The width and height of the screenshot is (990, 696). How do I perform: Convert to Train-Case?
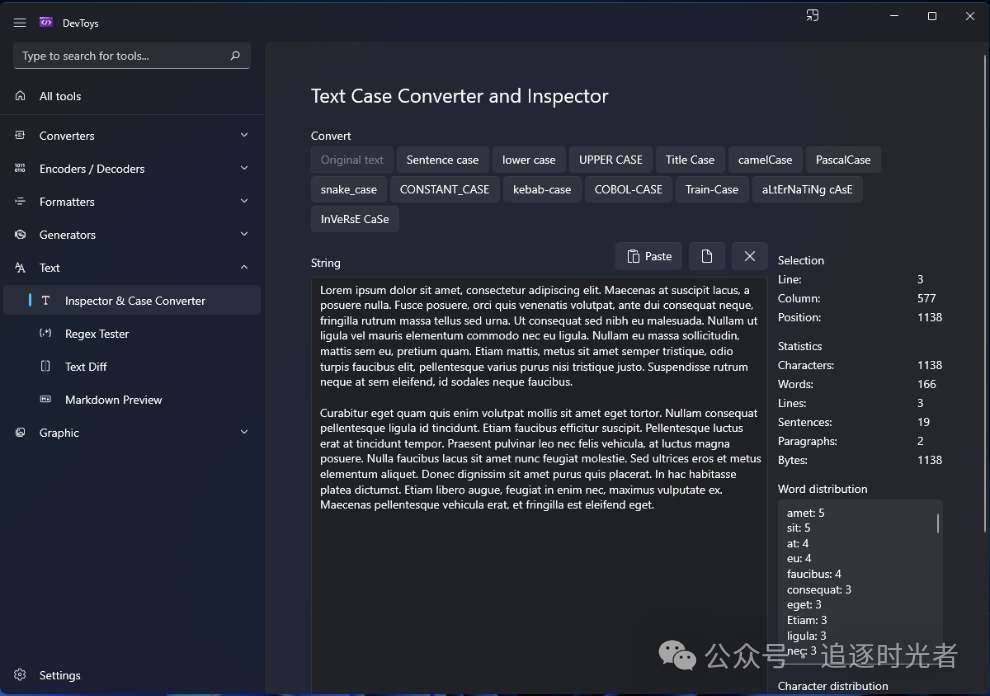click(712, 189)
